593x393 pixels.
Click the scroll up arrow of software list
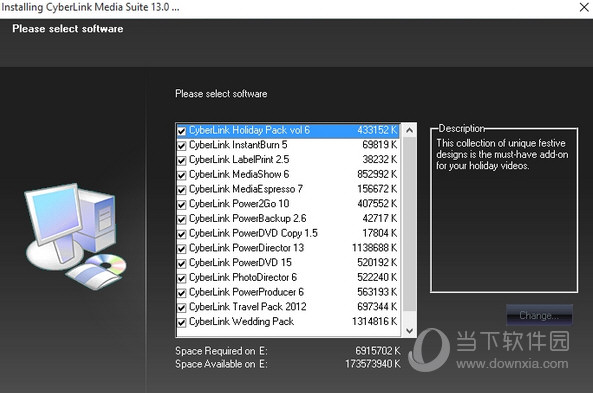(409, 130)
